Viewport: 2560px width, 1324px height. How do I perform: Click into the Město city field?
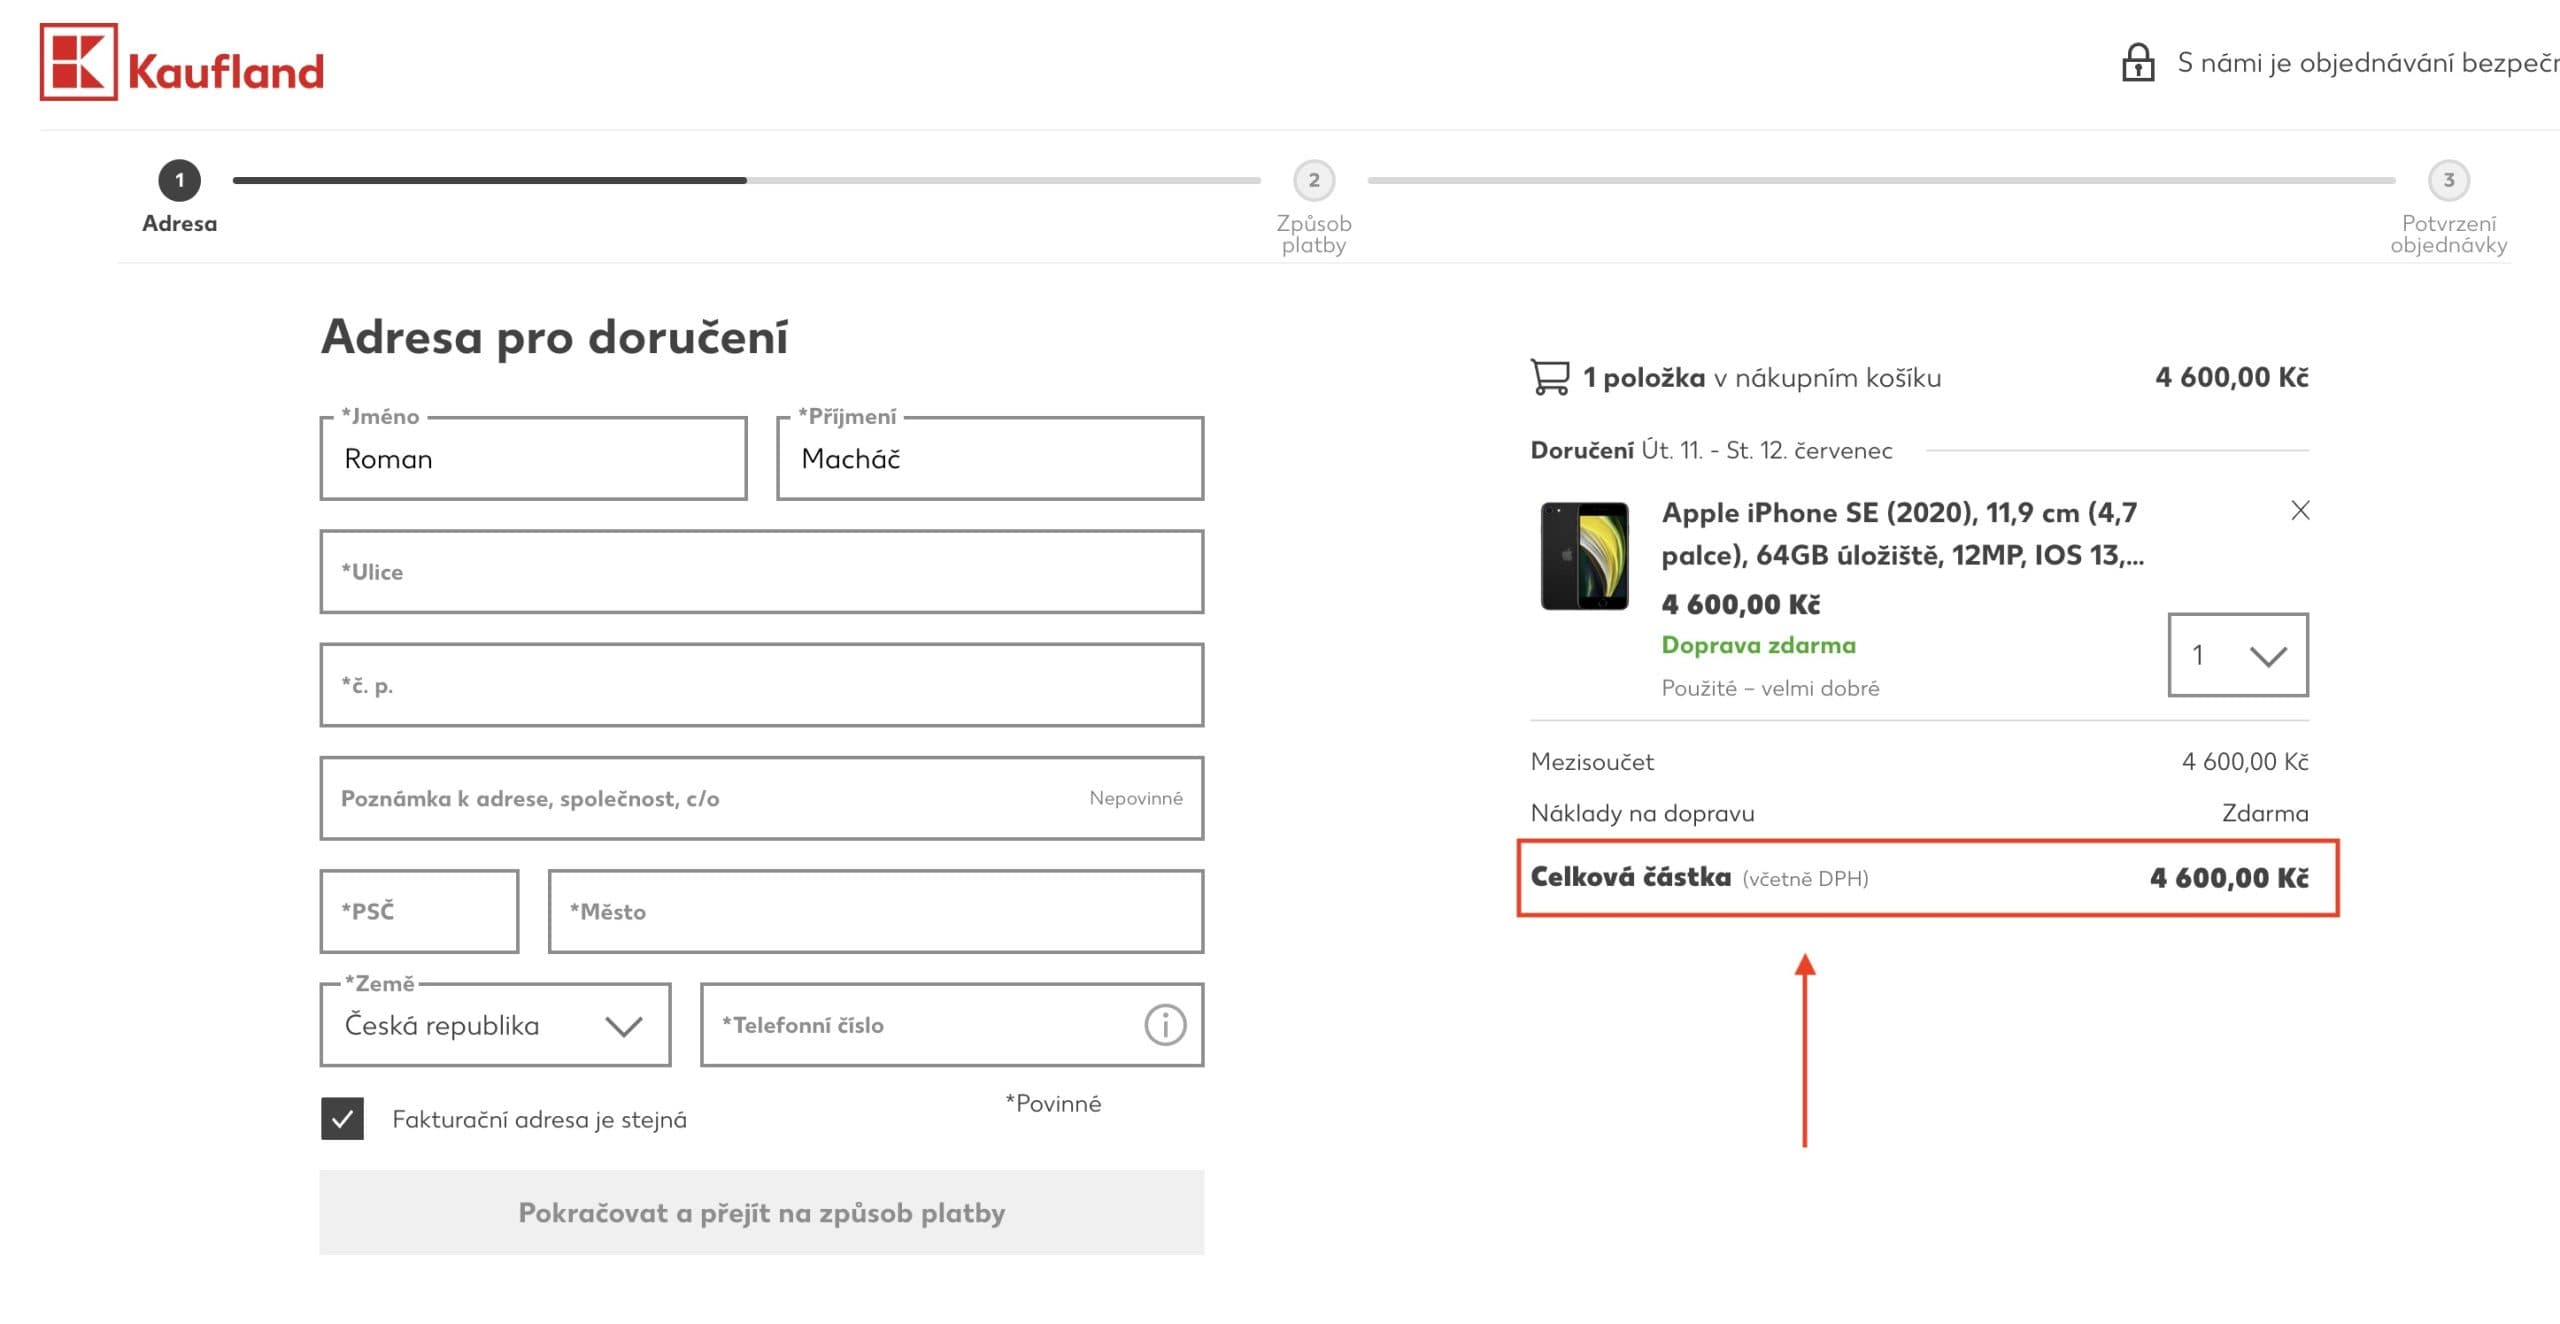(x=876, y=911)
